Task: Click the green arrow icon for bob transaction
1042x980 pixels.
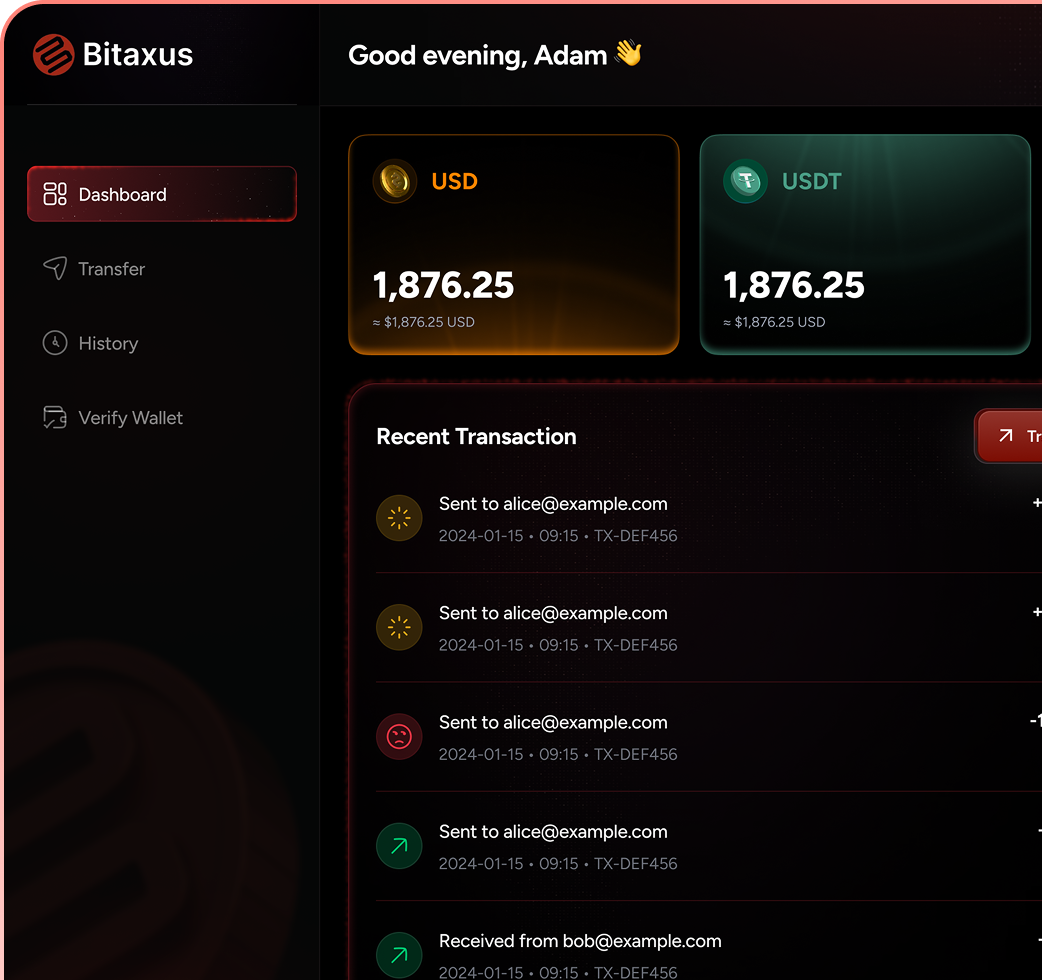Action: click(x=399, y=955)
